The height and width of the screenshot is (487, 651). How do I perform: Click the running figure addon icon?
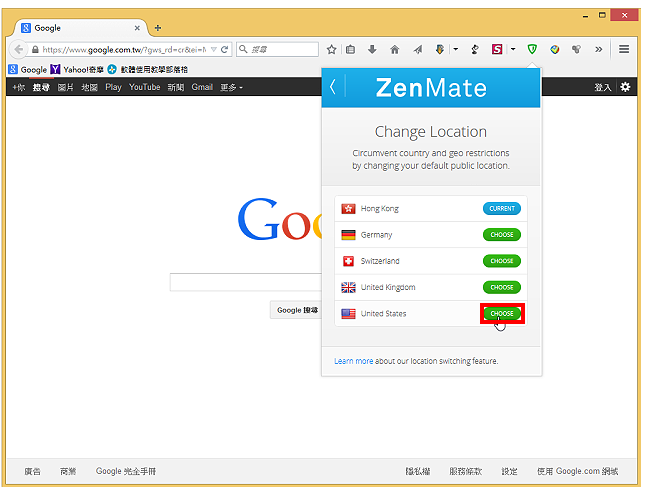click(x=475, y=49)
